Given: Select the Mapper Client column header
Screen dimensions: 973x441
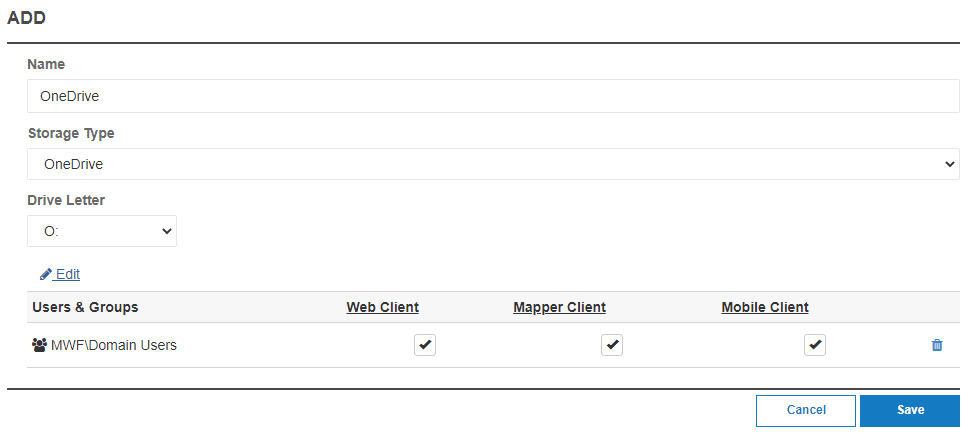Looking at the screenshot, I should pos(559,307).
